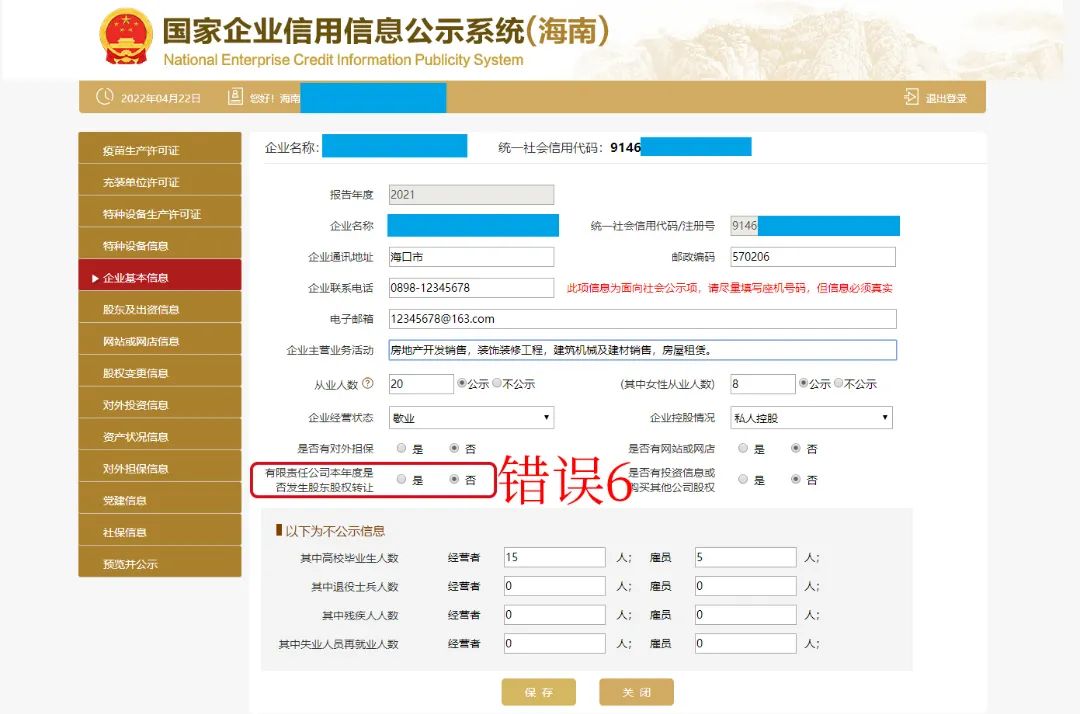Click the 电子邮箱 input field
Viewport: 1080px width, 714px height.
click(641, 319)
